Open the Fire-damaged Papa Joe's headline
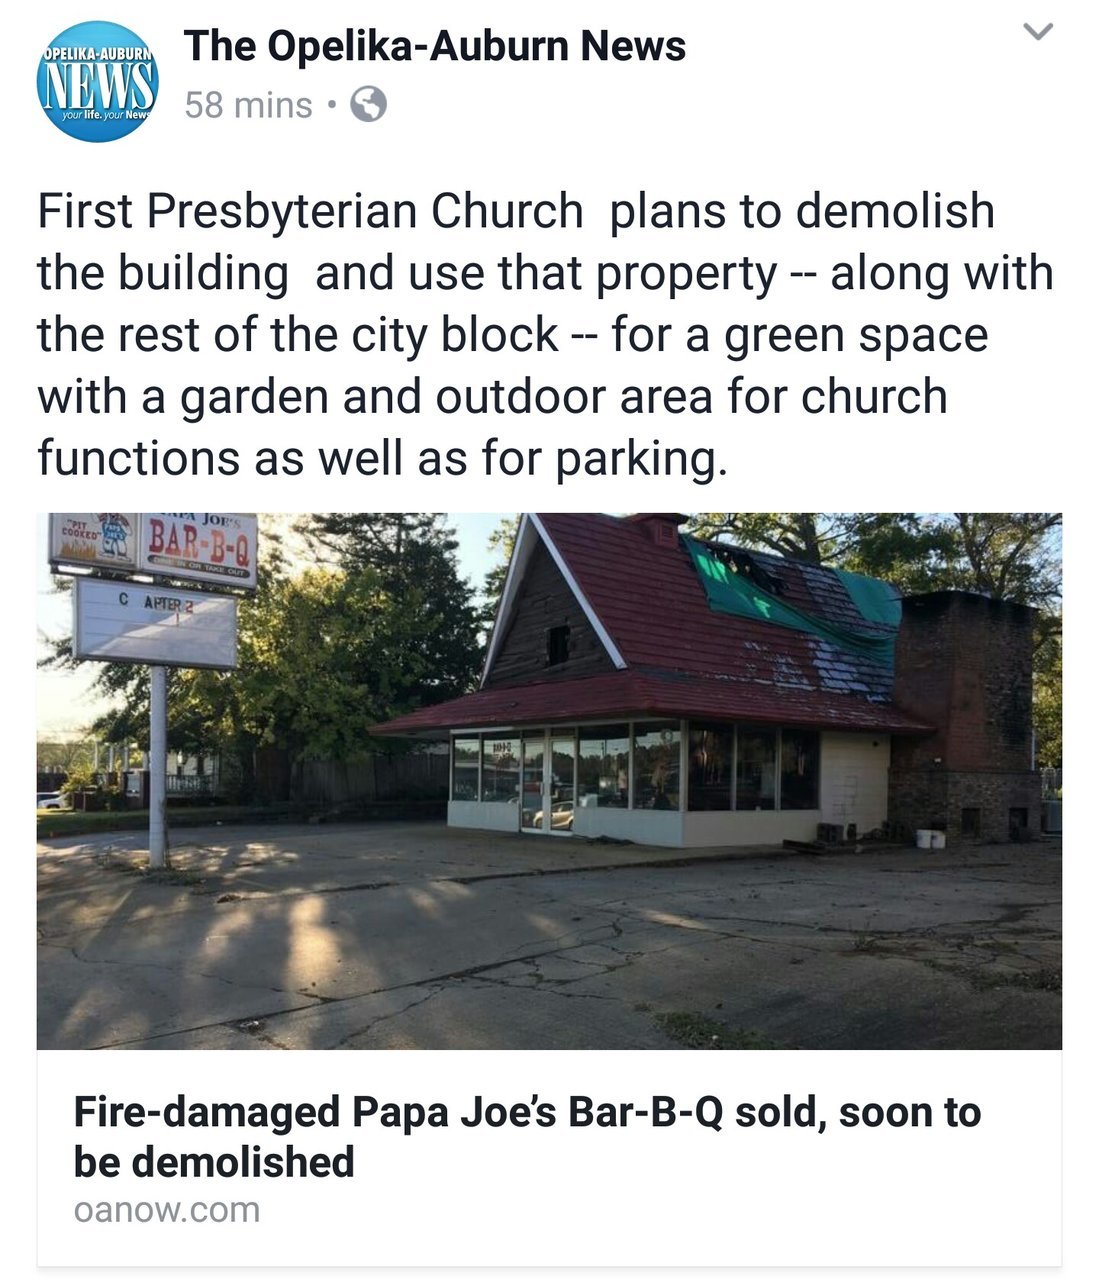1099x1279 pixels. click(x=527, y=1137)
